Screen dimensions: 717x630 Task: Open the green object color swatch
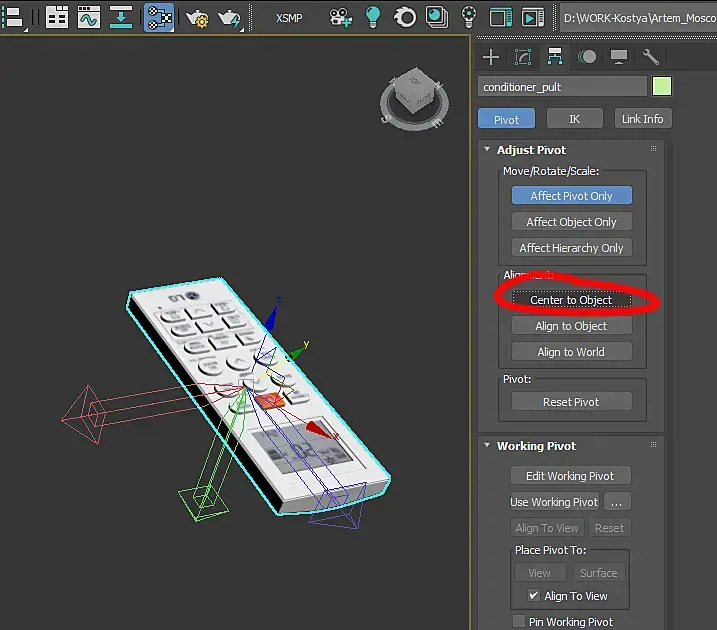point(662,86)
